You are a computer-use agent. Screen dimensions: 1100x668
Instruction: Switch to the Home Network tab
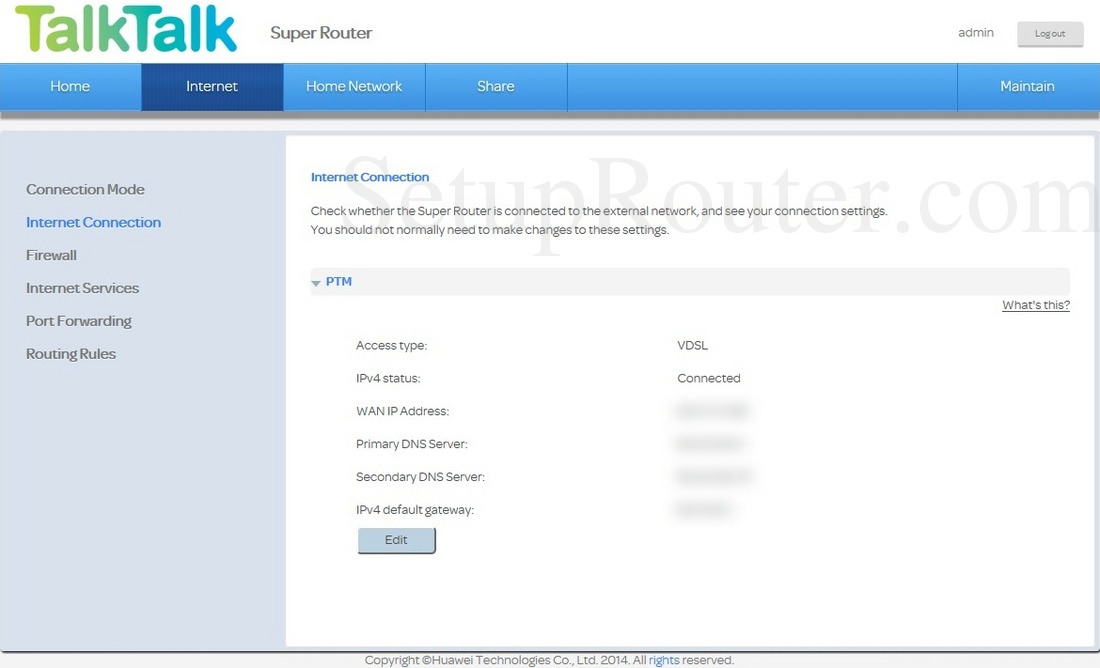click(x=354, y=87)
